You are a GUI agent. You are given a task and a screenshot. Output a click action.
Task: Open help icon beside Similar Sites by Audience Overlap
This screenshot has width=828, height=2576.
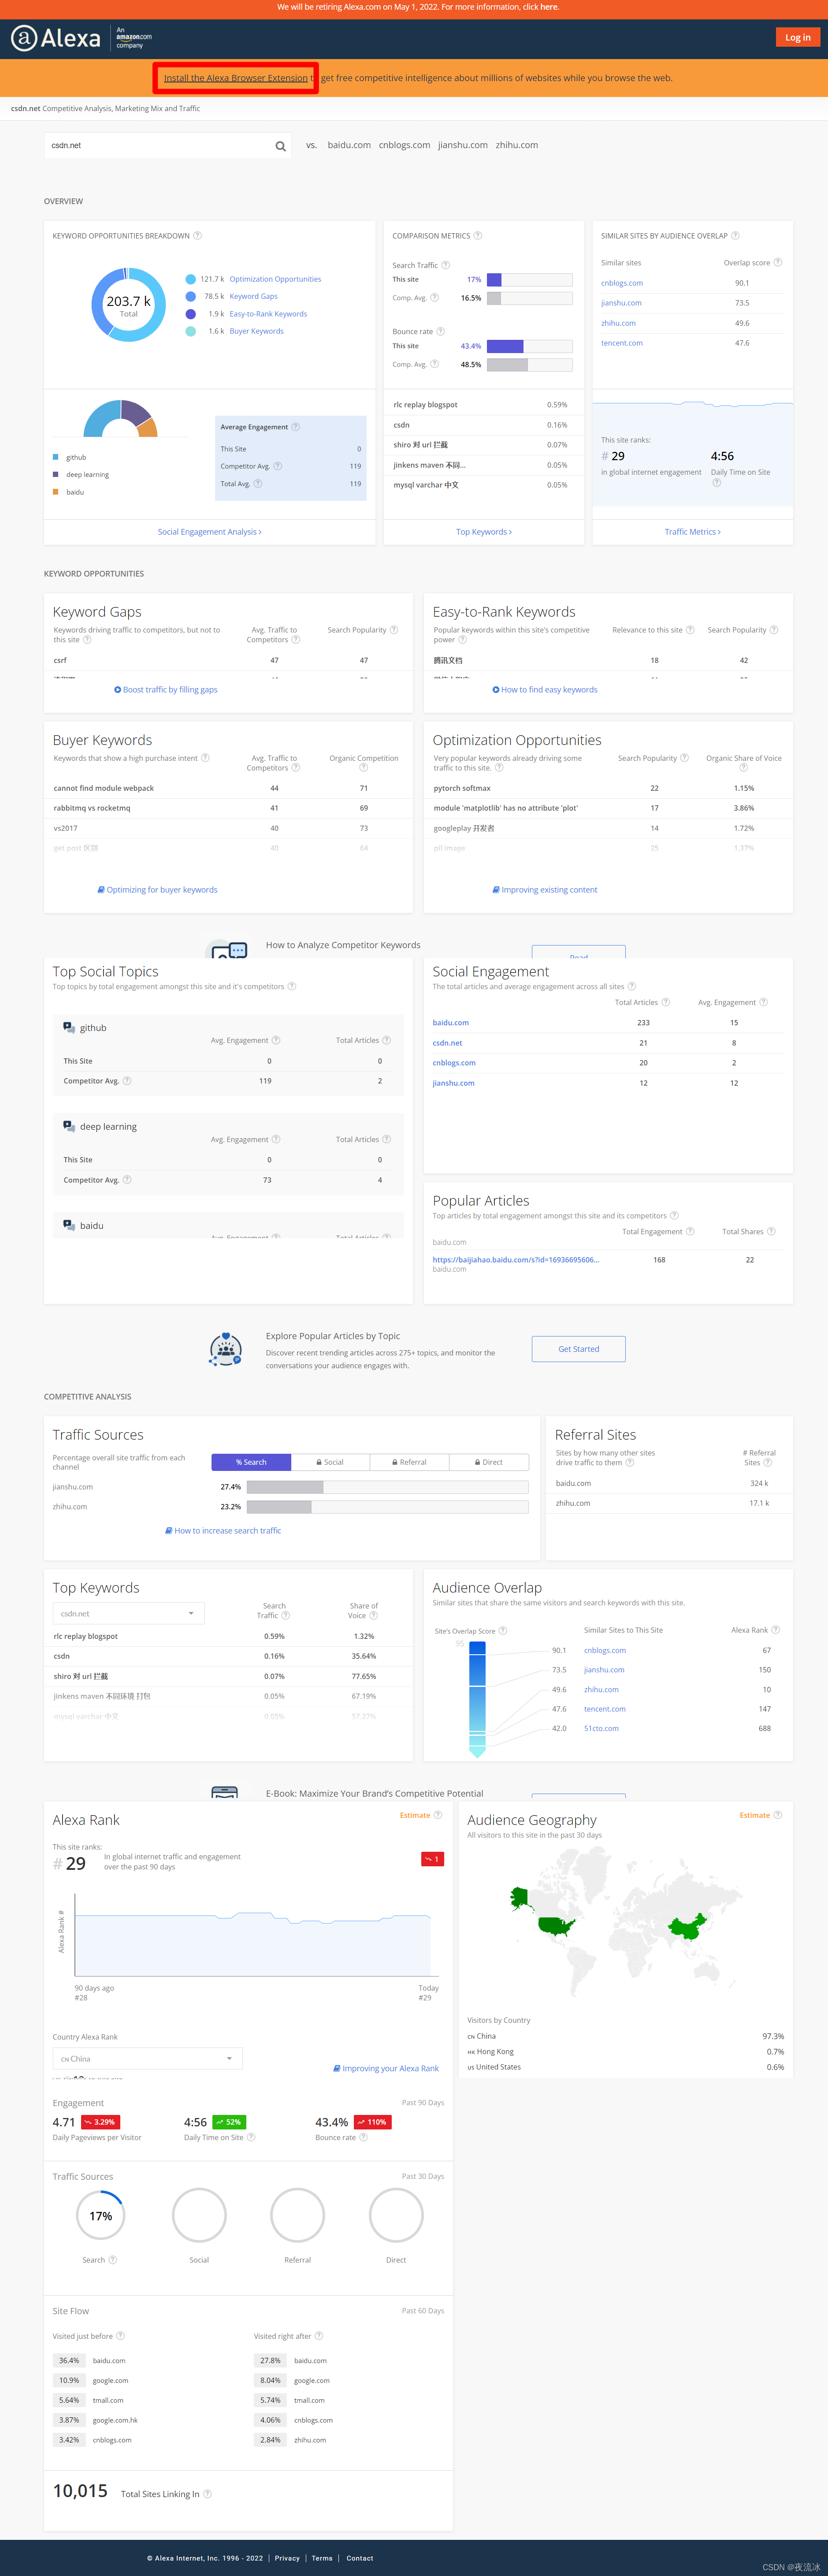click(x=735, y=236)
